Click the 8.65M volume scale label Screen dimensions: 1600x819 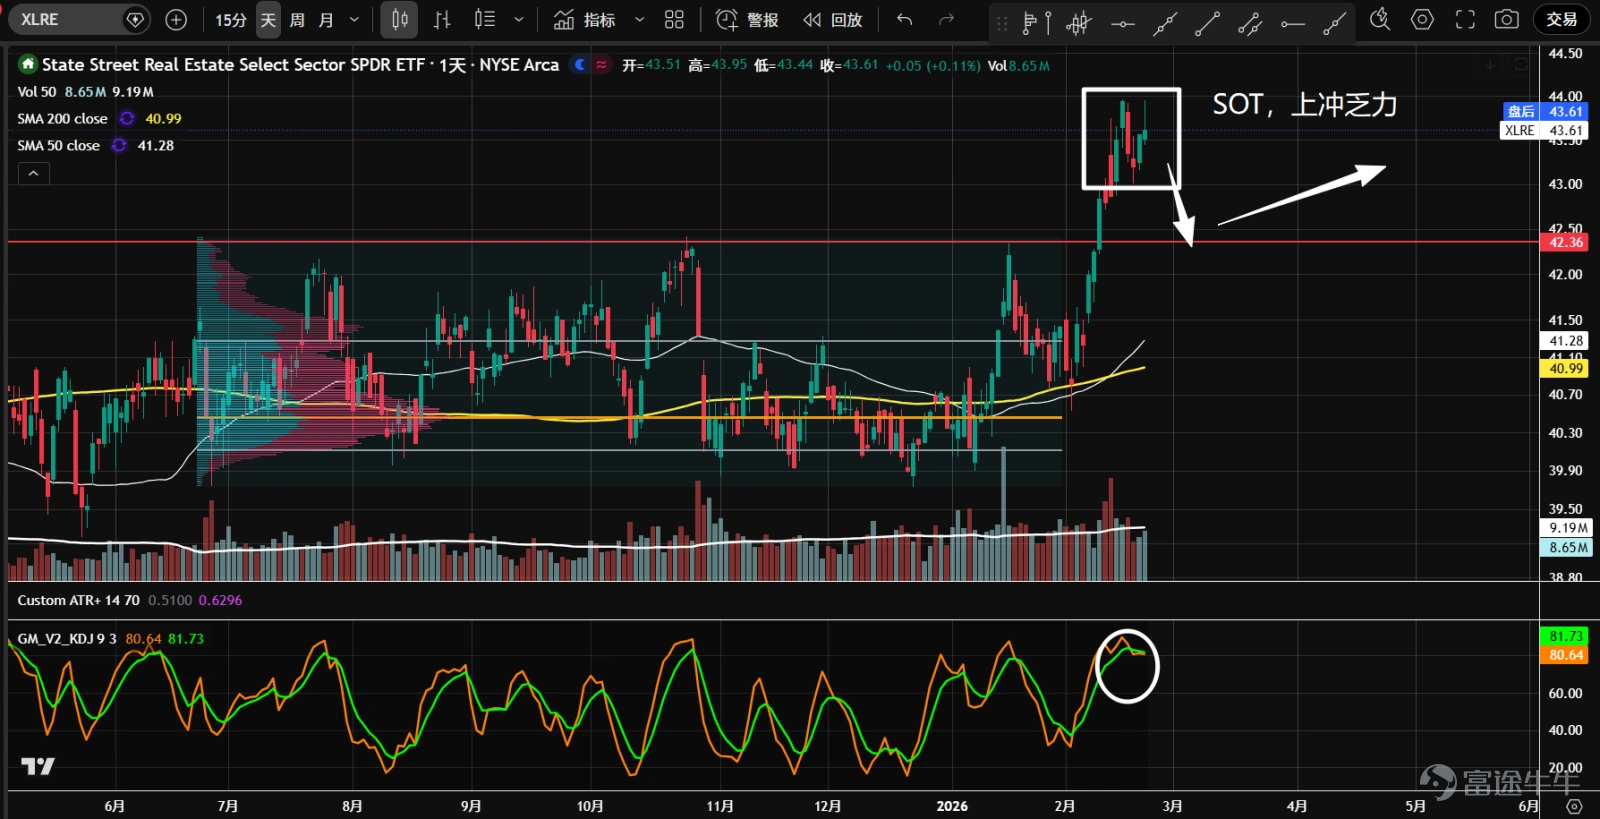pyautogui.click(x=1565, y=547)
